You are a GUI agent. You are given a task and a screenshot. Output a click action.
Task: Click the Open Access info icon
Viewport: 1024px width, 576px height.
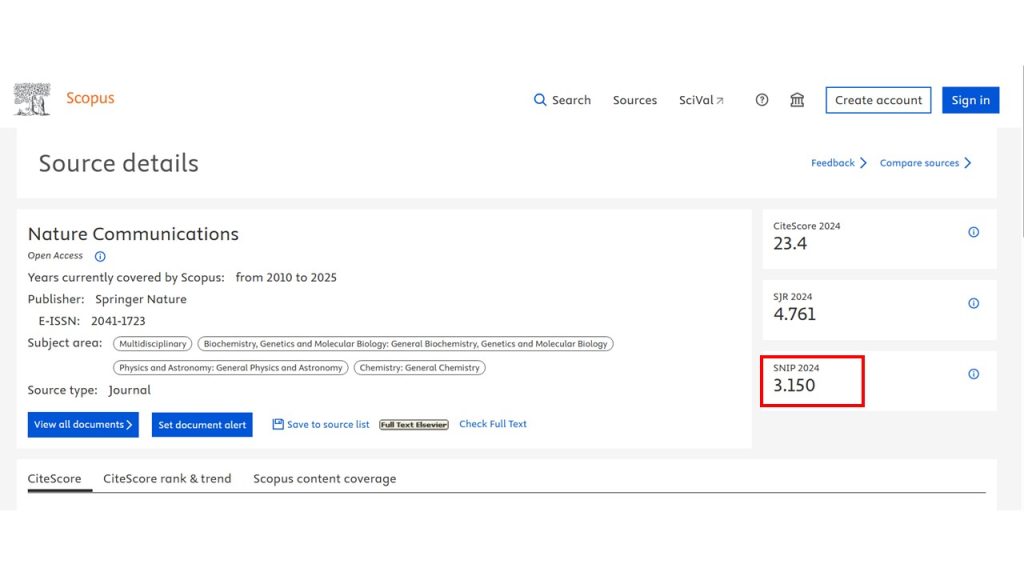[100, 256]
